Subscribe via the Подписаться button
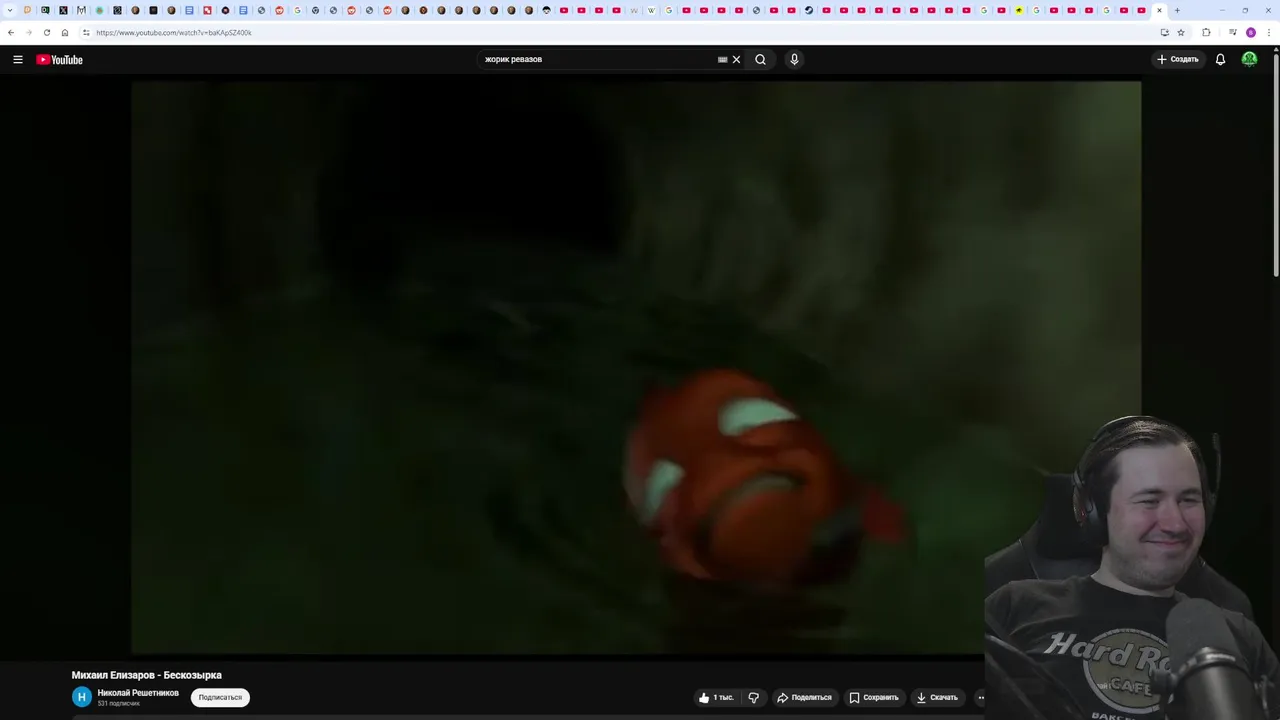The height and width of the screenshot is (720, 1280). point(220,697)
